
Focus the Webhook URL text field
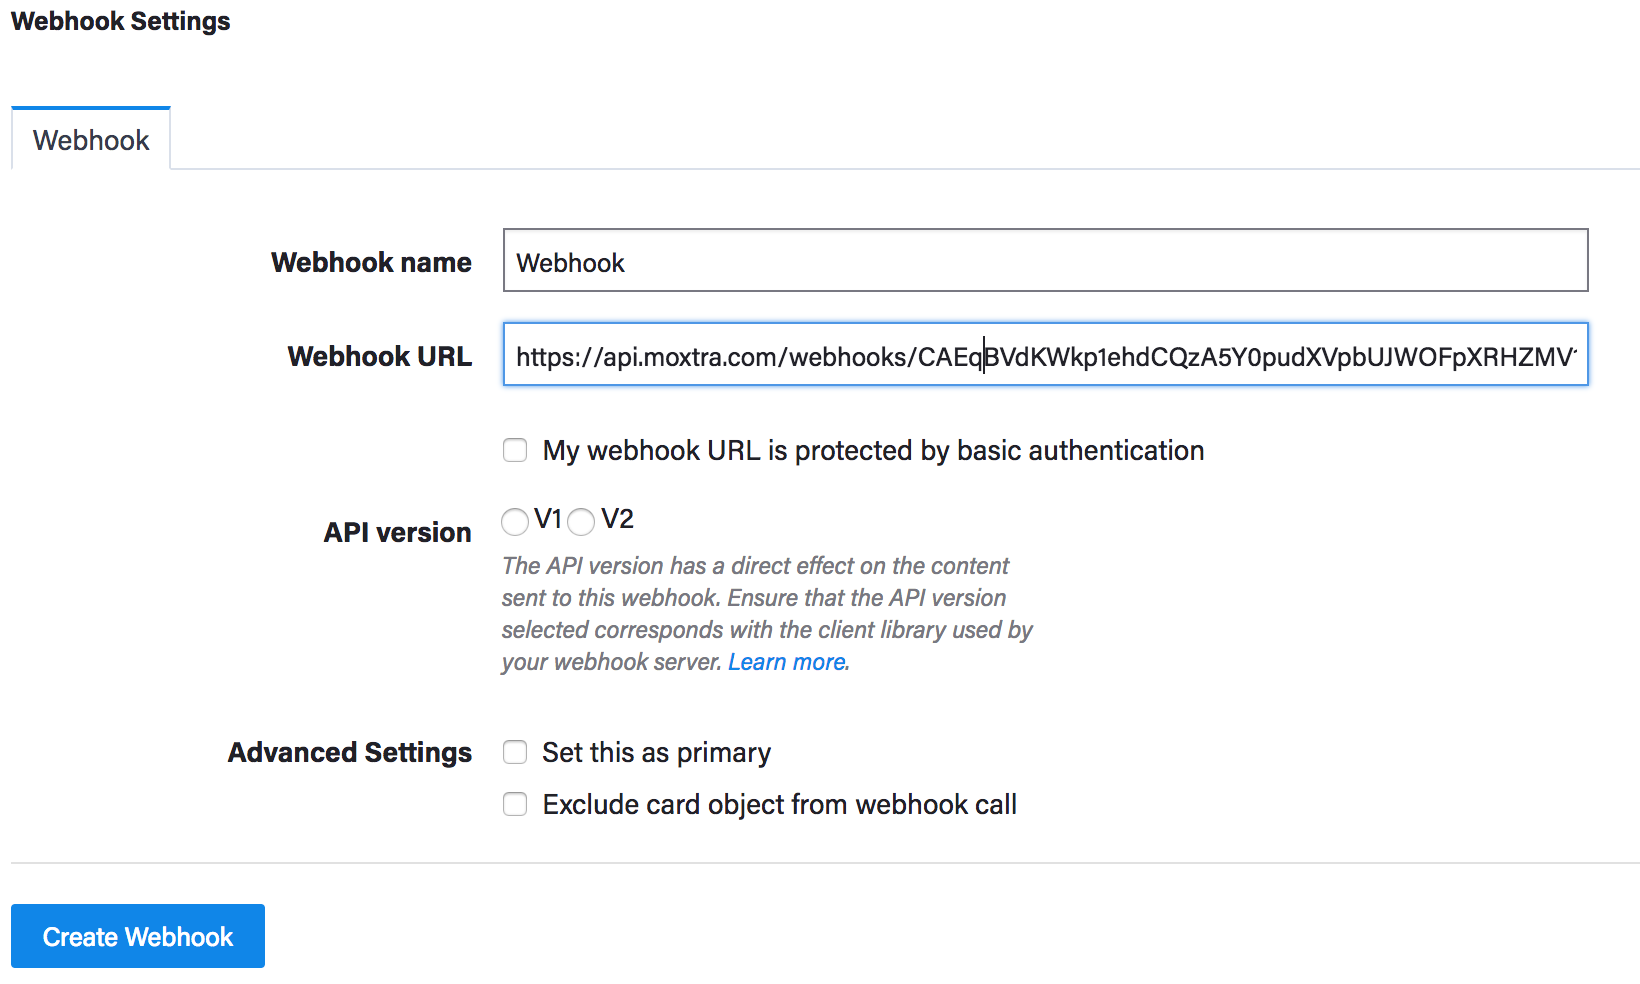[x=1045, y=355]
